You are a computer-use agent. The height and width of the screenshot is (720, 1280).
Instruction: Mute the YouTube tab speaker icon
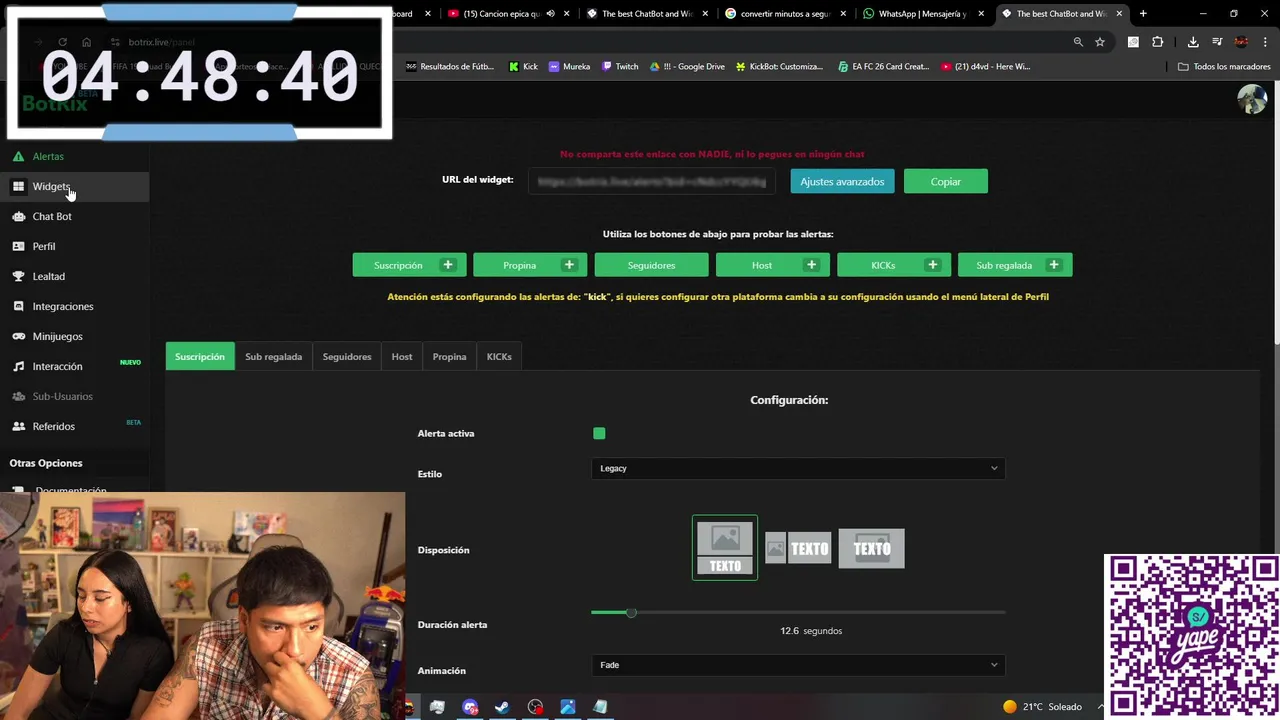tap(551, 14)
